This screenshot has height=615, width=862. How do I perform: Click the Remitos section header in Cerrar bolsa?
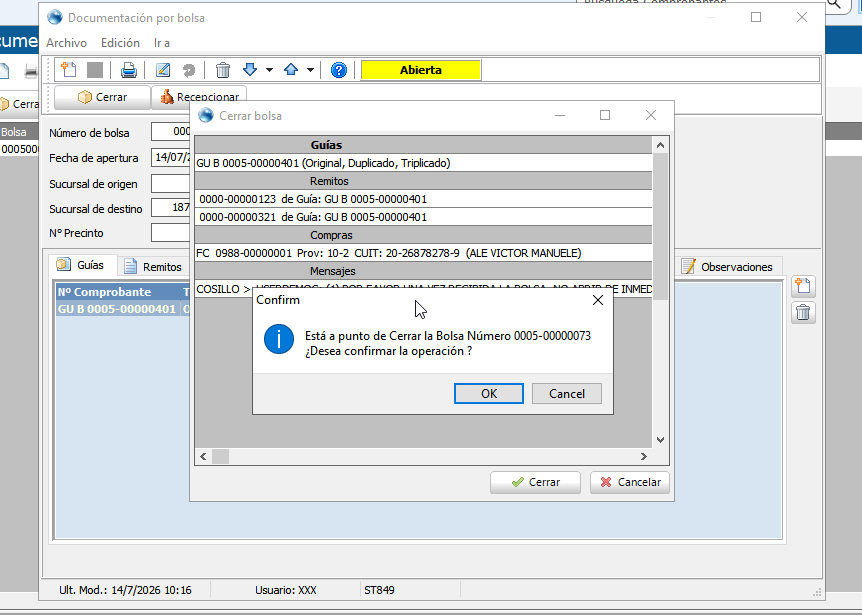click(423, 181)
